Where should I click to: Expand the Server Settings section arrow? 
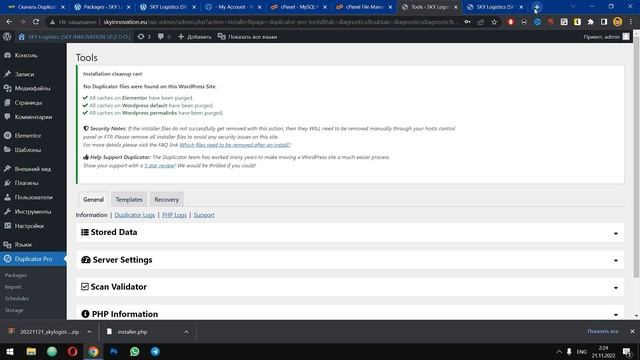(616, 260)
